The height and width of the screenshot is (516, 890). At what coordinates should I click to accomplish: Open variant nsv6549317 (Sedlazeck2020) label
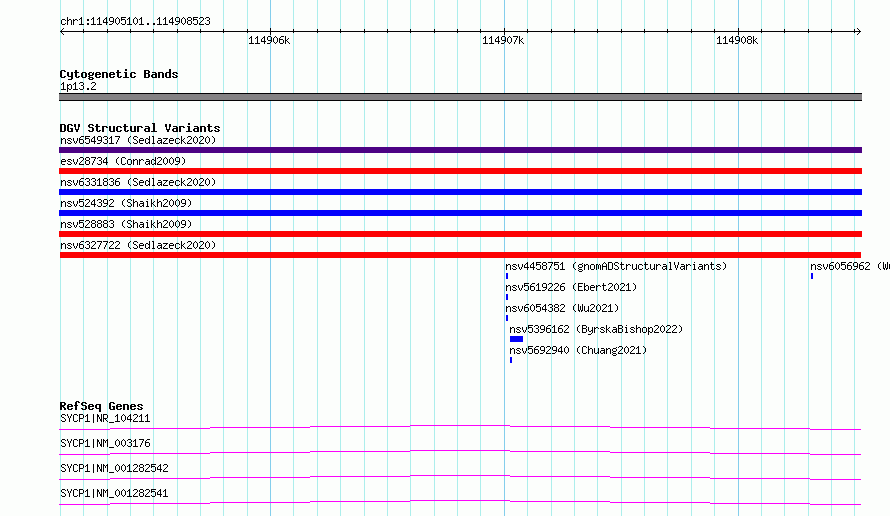click(138, 140)
